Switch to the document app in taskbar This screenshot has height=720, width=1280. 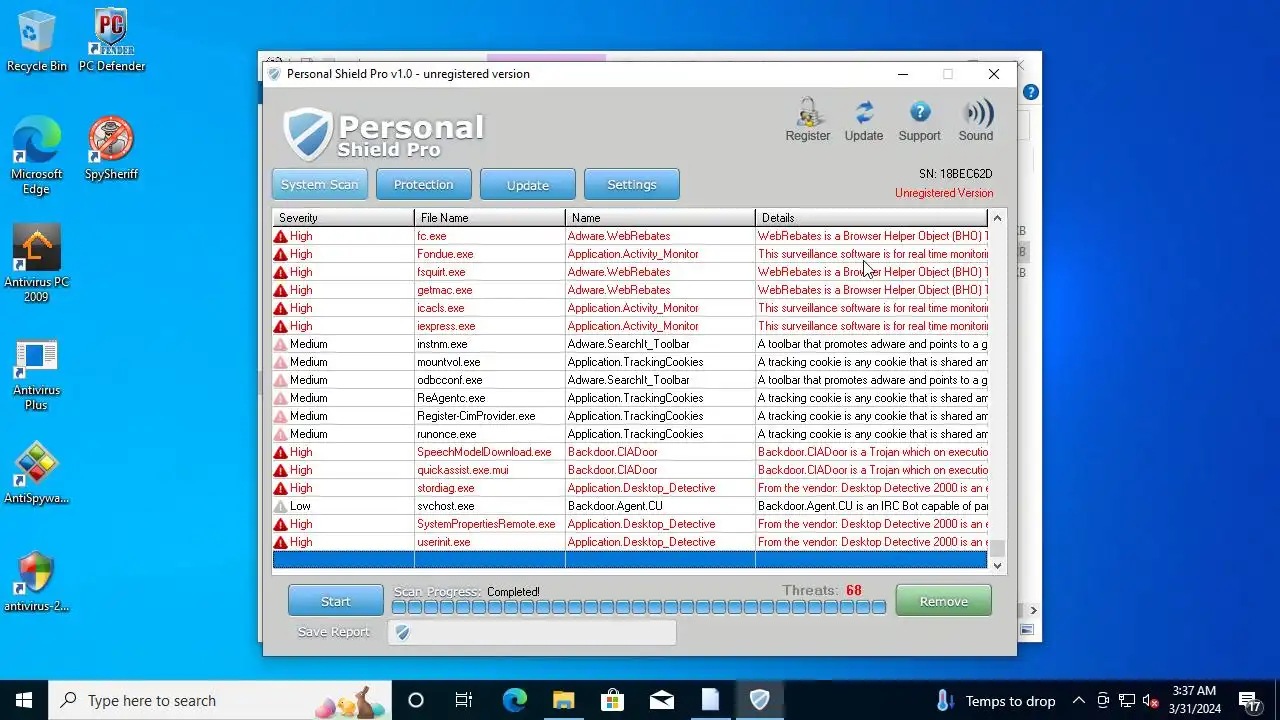click(710, 700)
